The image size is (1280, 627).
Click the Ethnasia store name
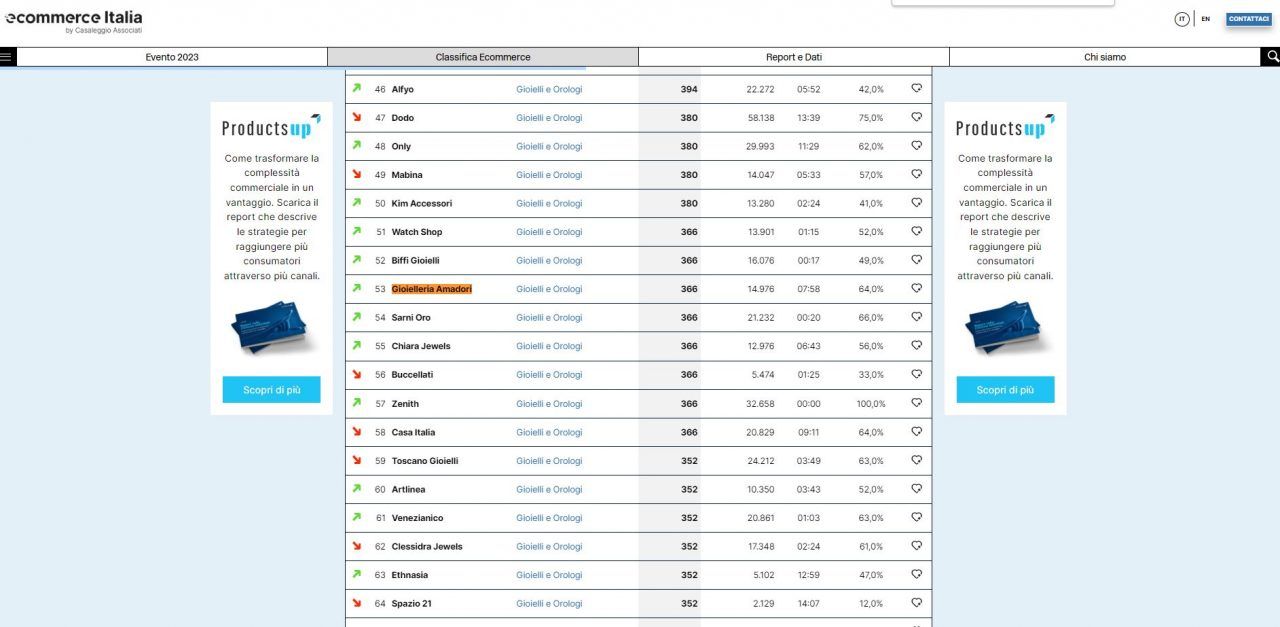pos(409,575)
